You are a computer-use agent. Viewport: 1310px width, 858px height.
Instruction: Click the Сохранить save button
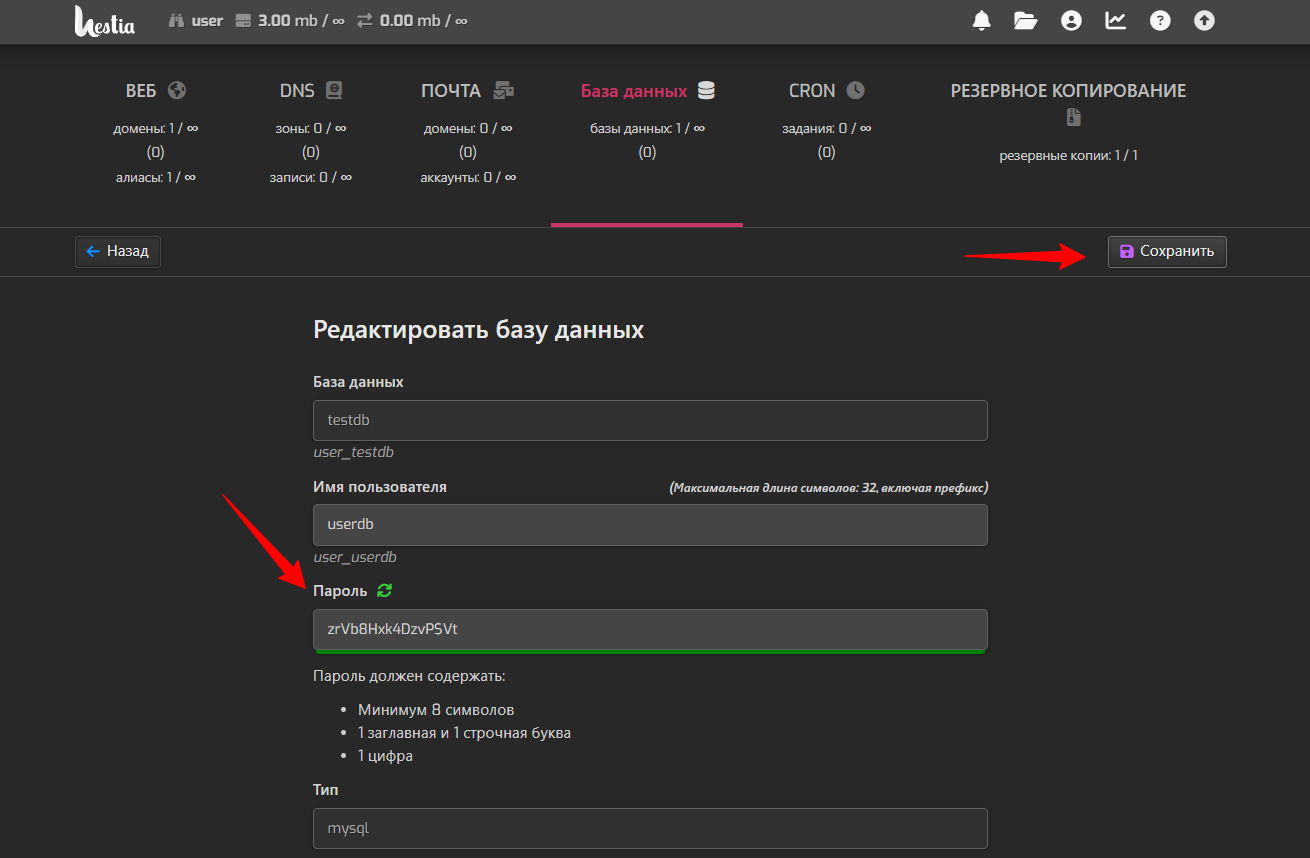pos(1167,252)
